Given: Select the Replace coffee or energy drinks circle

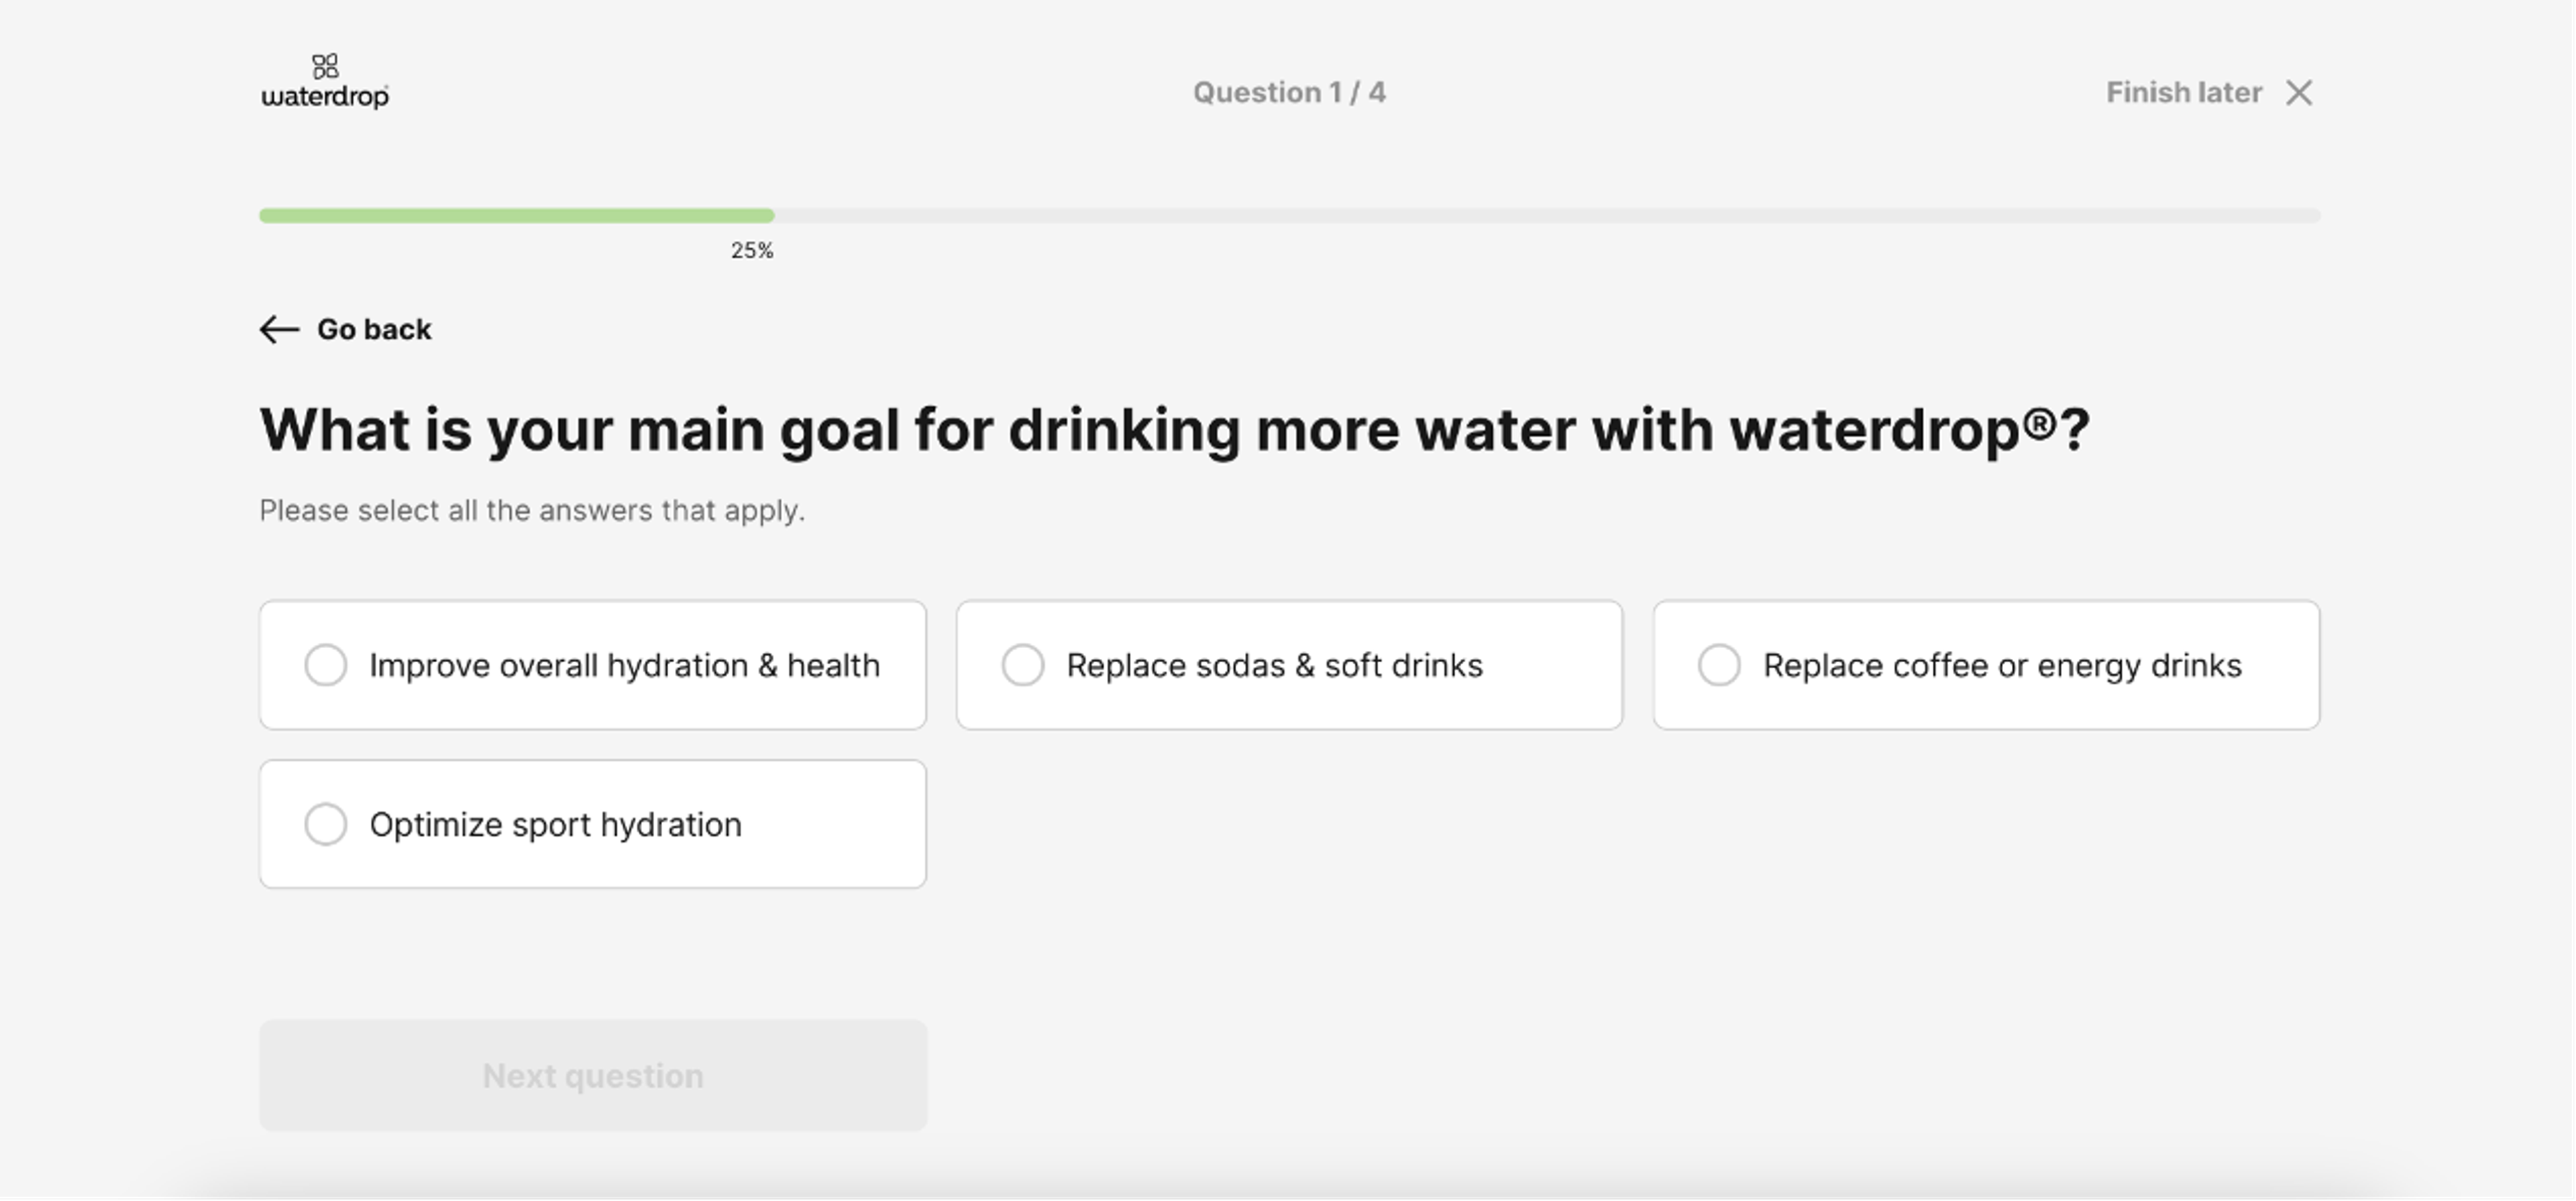Looking at the screenshot, I should coord(1719,664).
